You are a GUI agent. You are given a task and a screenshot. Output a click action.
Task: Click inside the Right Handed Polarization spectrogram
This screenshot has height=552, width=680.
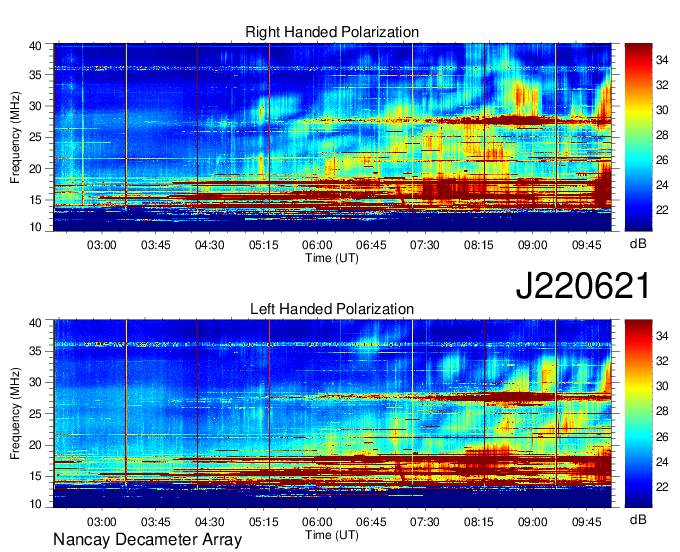tap(332, 137)
